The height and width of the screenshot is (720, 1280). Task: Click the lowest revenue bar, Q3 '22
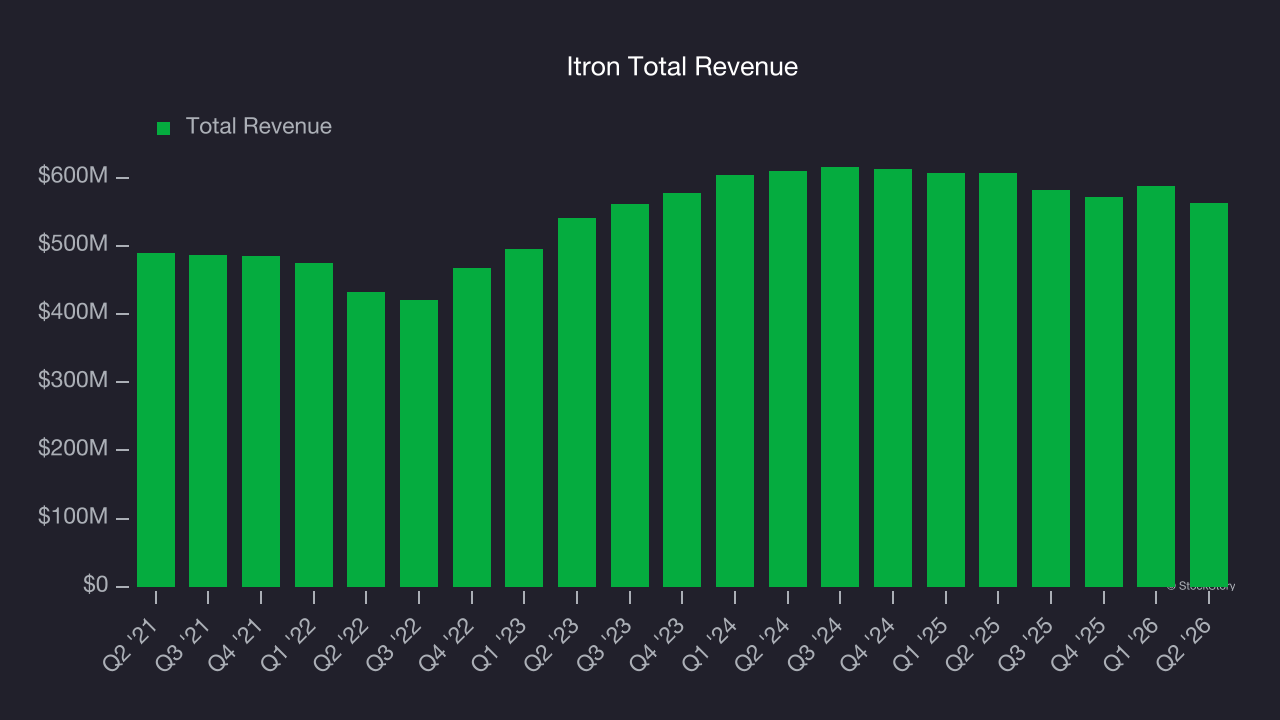coord(419,443)
